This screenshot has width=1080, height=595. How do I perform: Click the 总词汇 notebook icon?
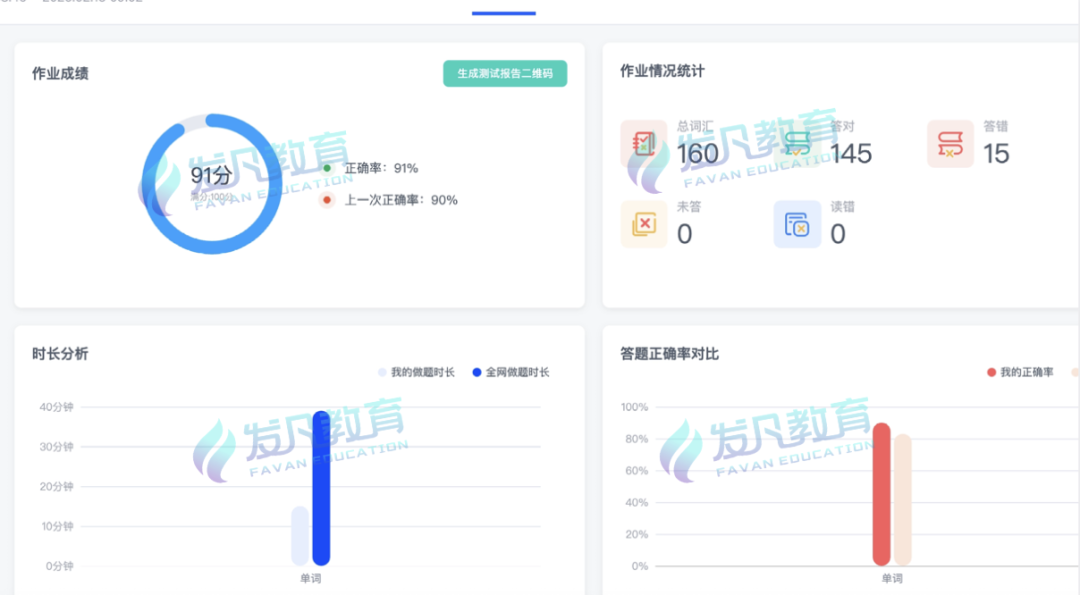[x=644, y=143]
